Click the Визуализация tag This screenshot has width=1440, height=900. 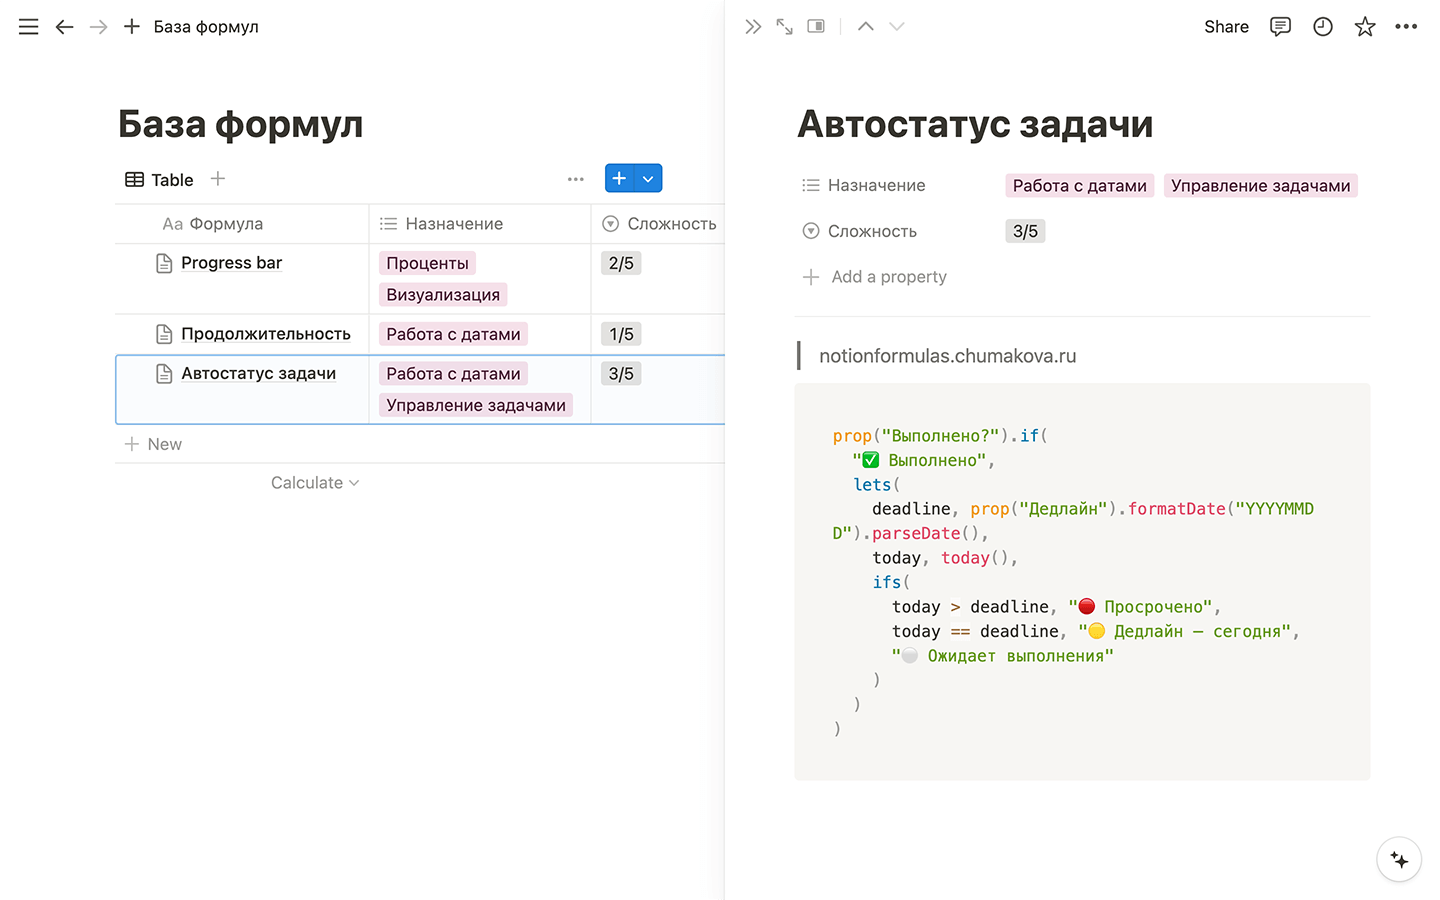tap(443, 295)
